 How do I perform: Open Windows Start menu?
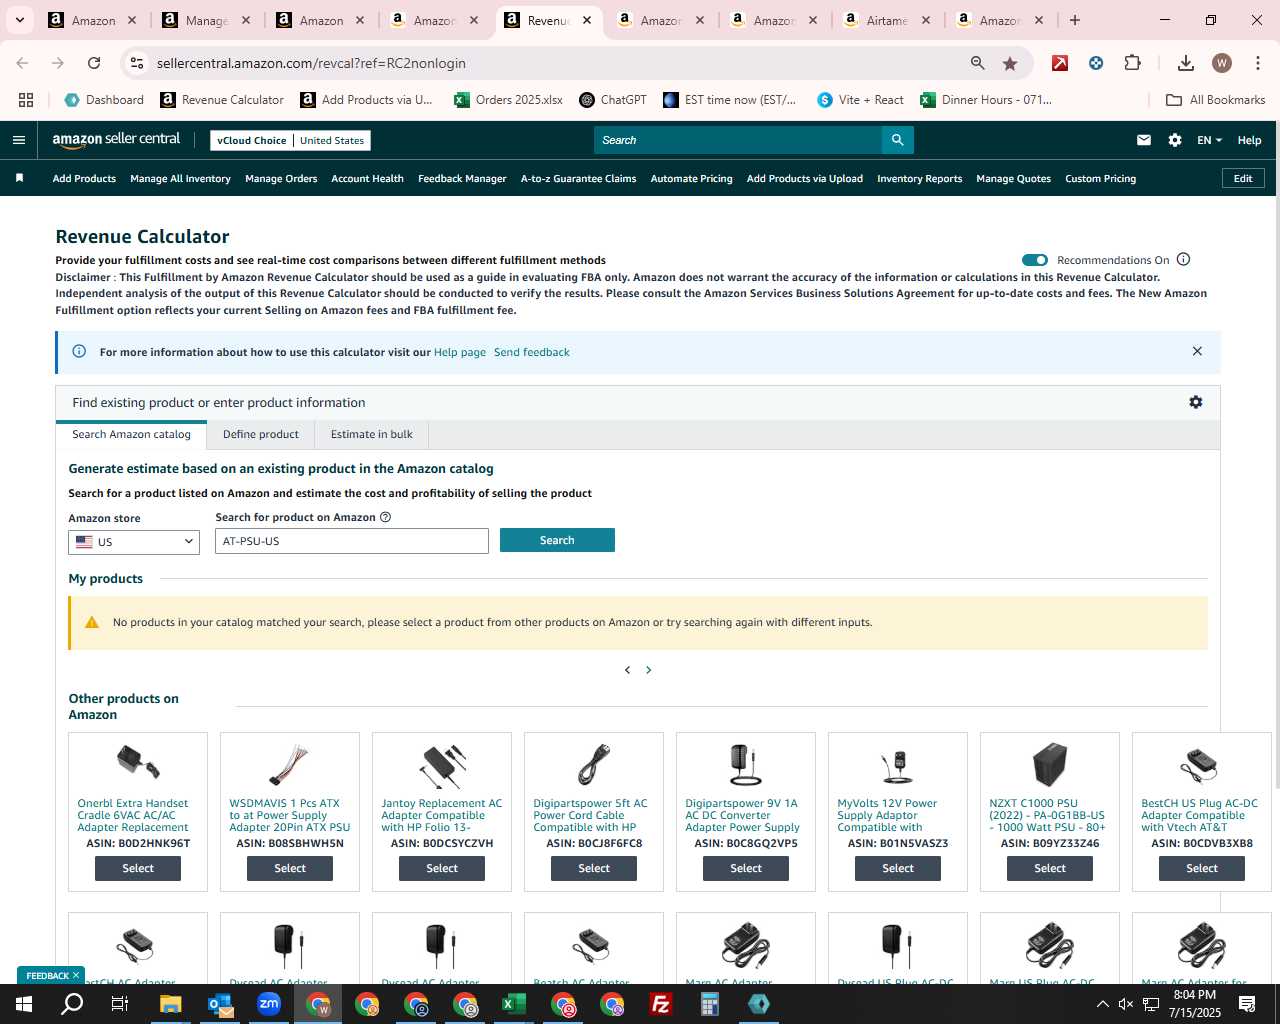(23, 1004)
